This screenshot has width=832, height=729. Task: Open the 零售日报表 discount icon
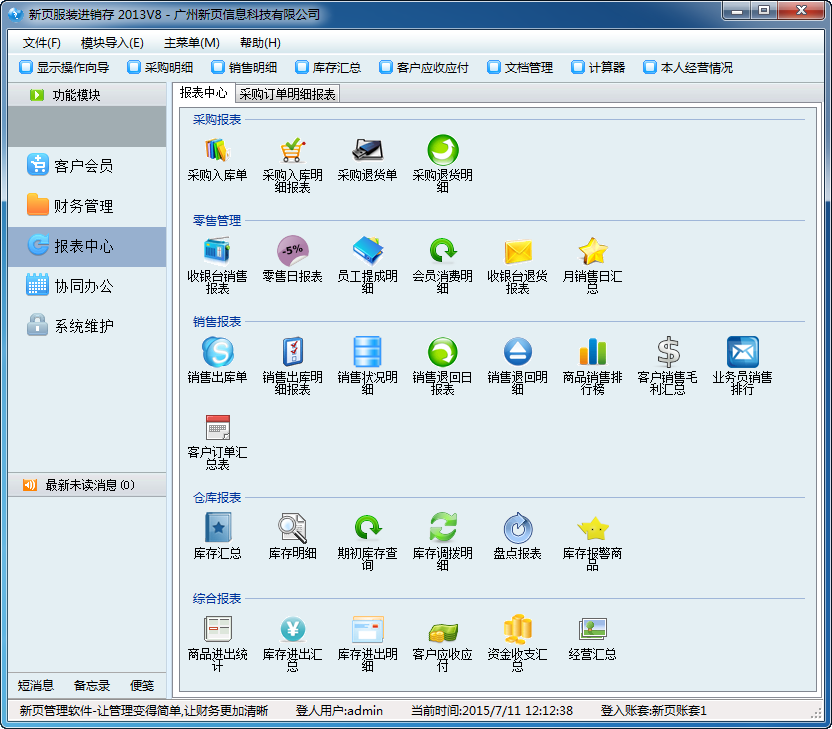292,251
